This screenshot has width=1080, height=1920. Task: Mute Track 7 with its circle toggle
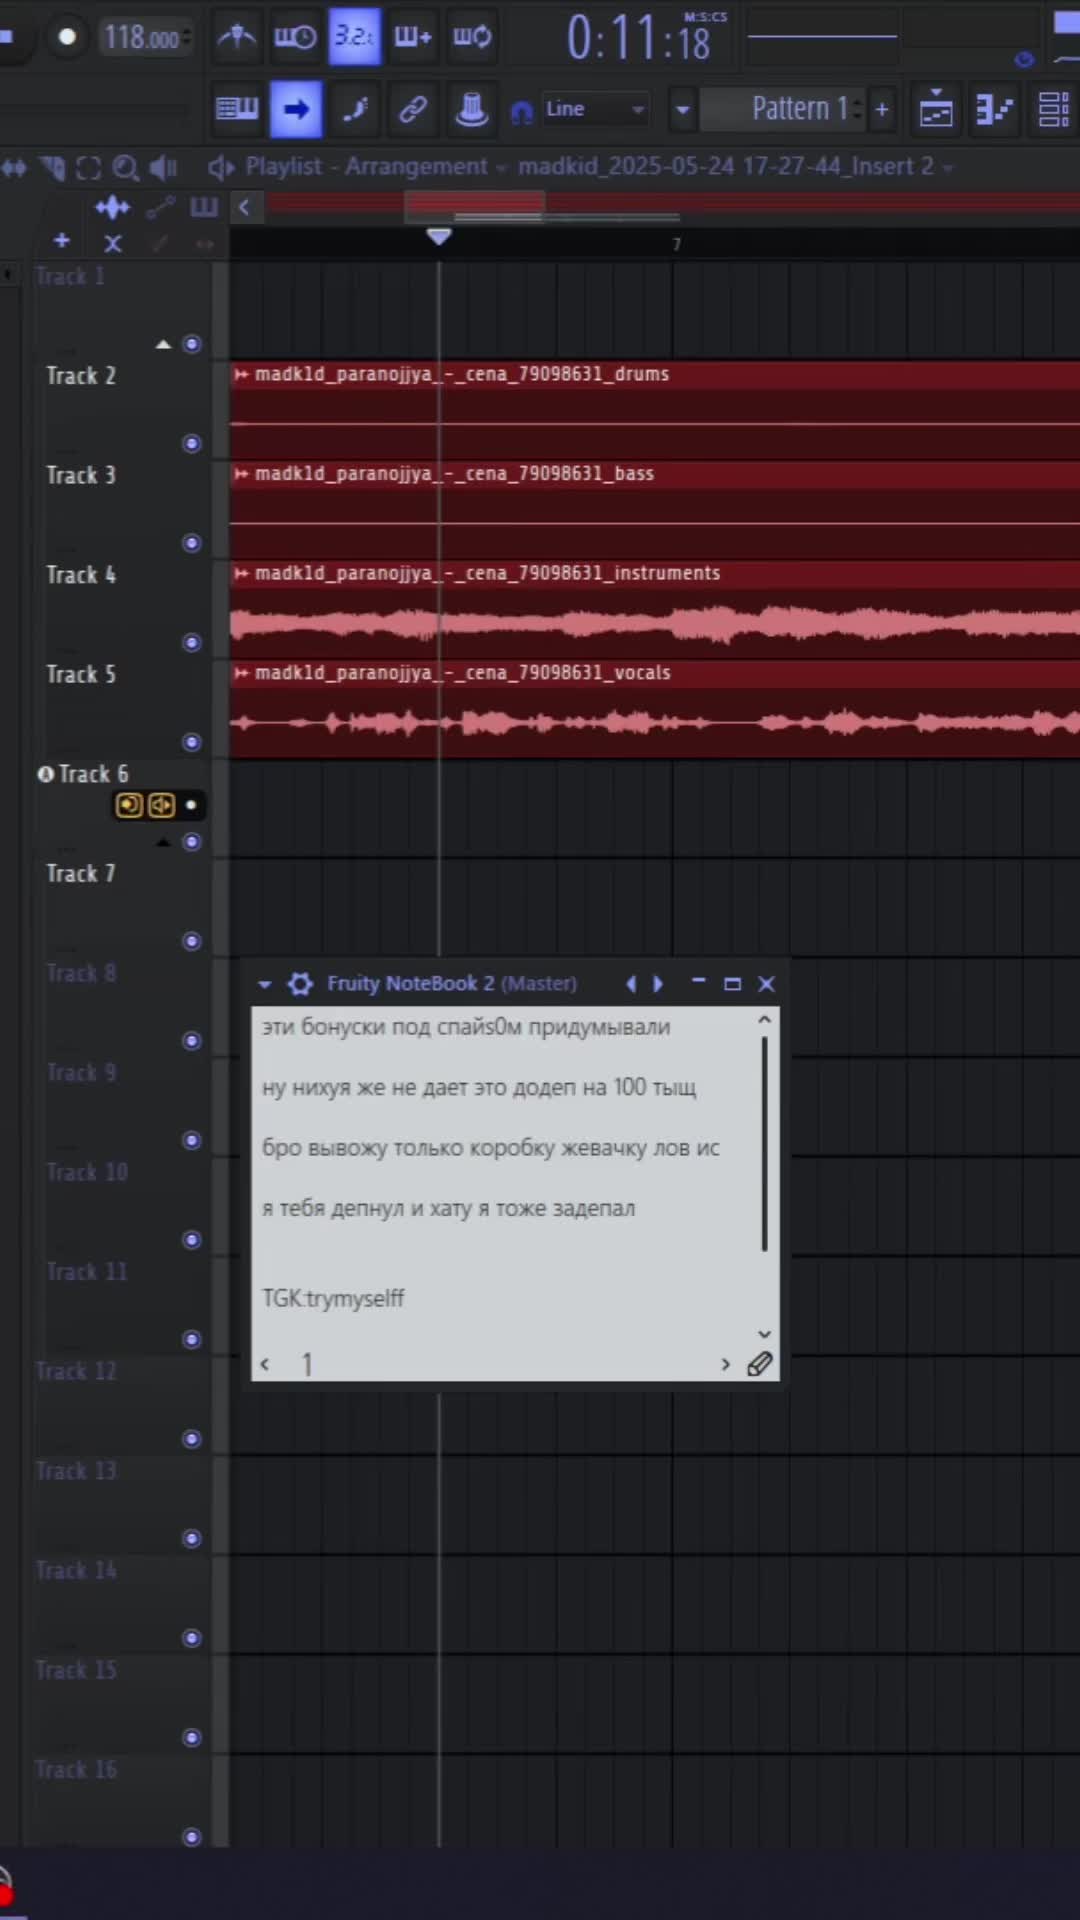192,941
